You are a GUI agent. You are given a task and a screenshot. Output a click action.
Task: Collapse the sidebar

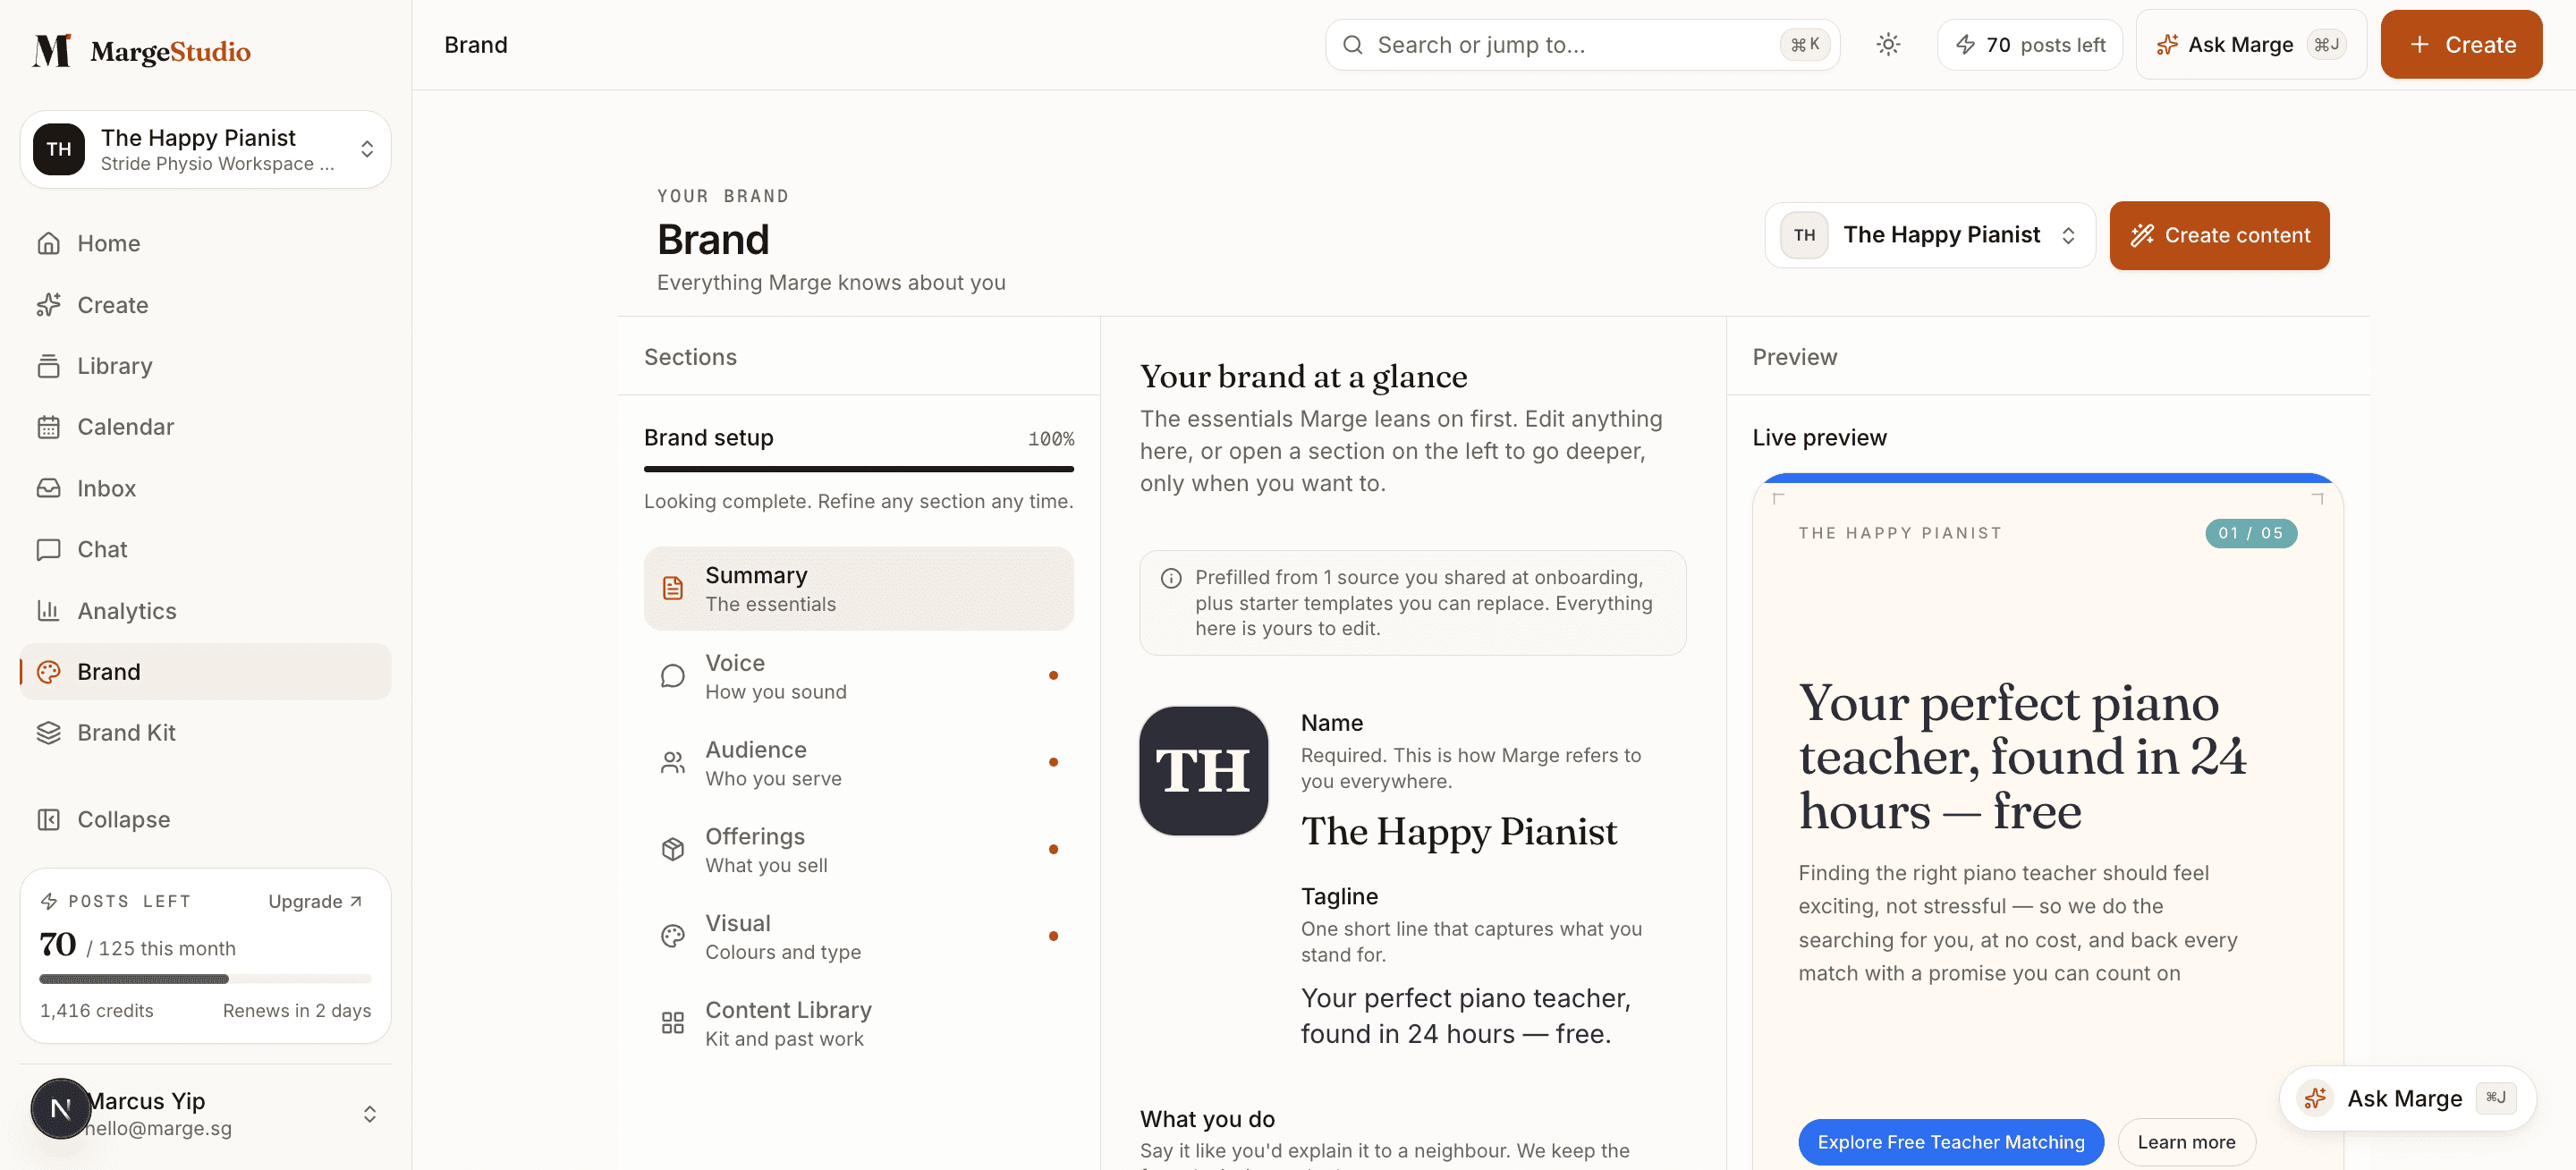point(205,819)
